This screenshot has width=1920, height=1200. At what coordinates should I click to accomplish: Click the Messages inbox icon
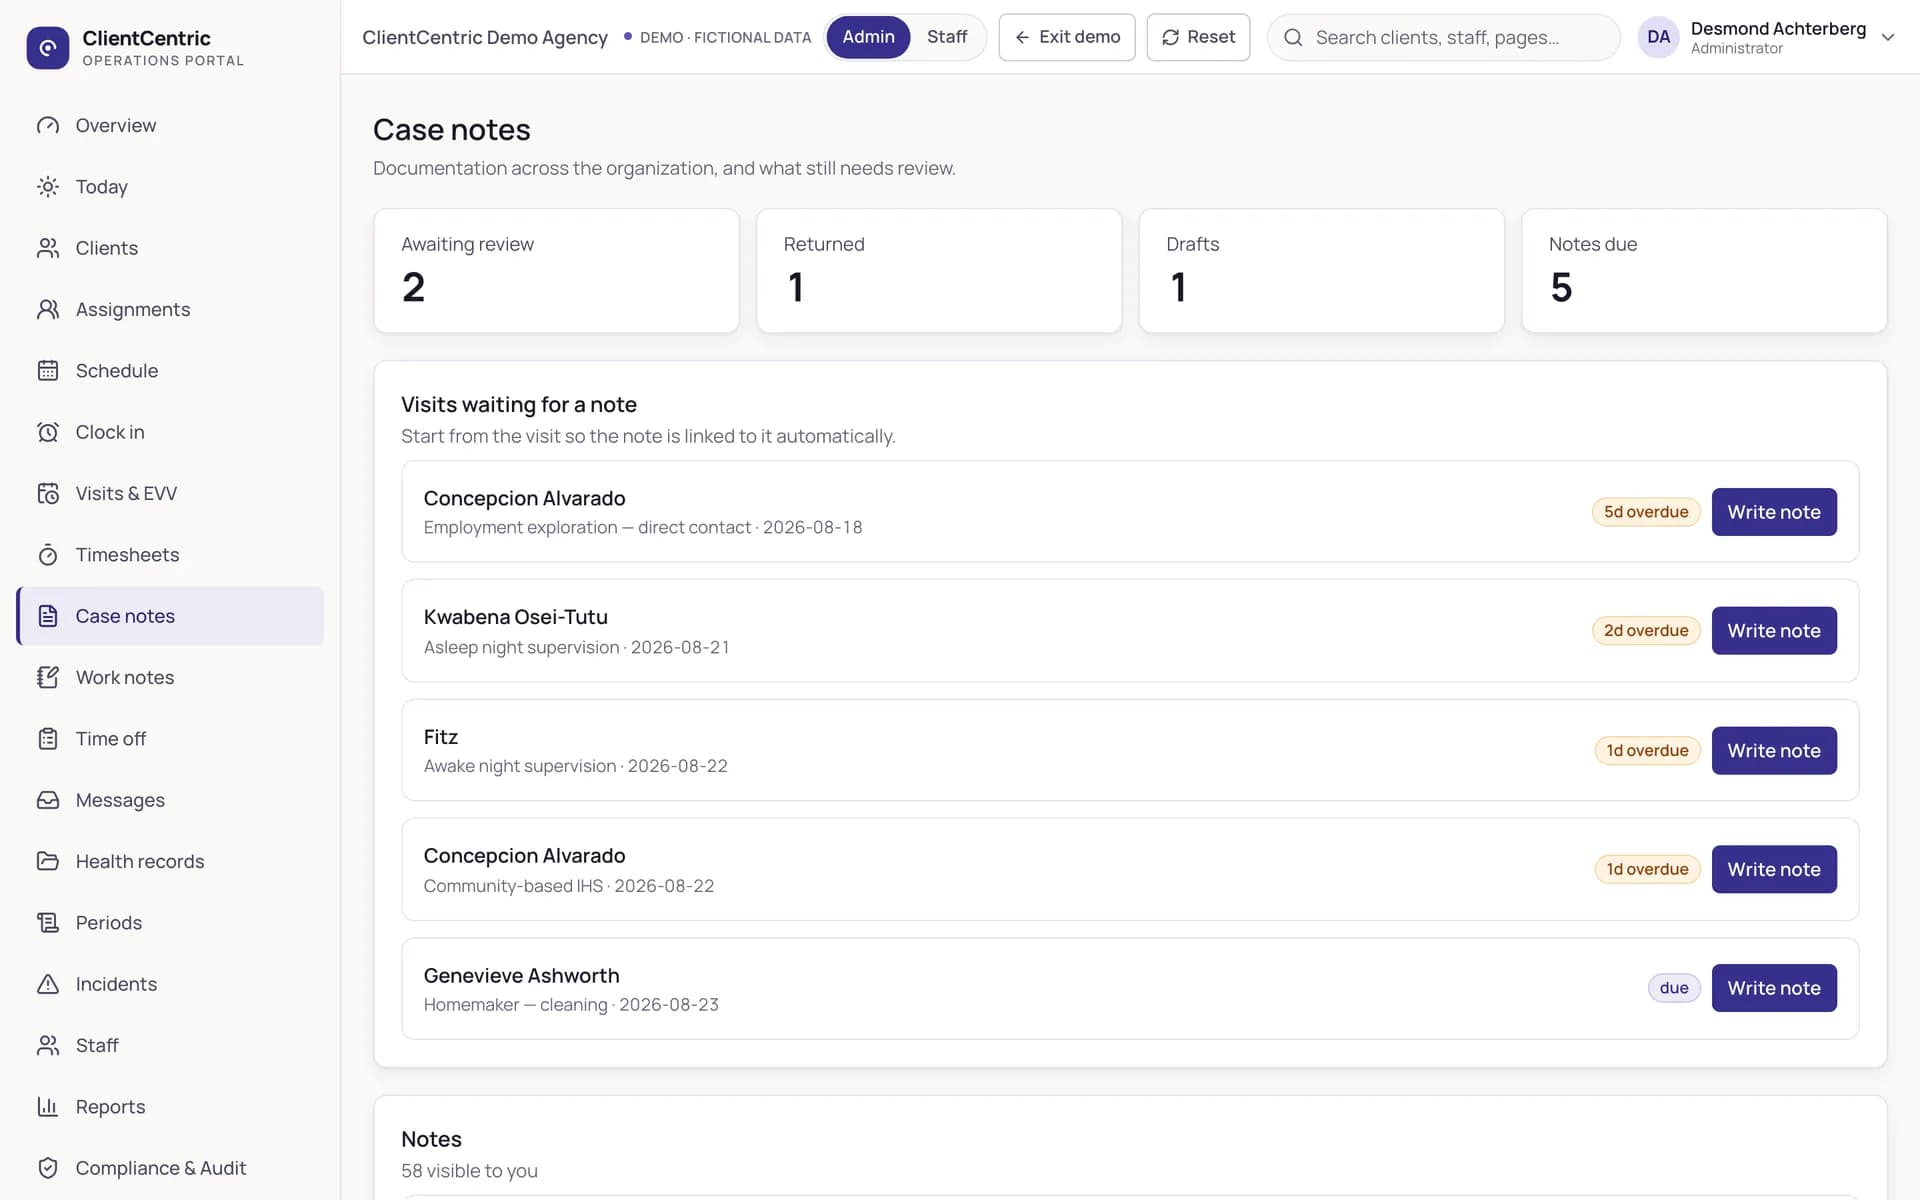(x=48, y=800)
